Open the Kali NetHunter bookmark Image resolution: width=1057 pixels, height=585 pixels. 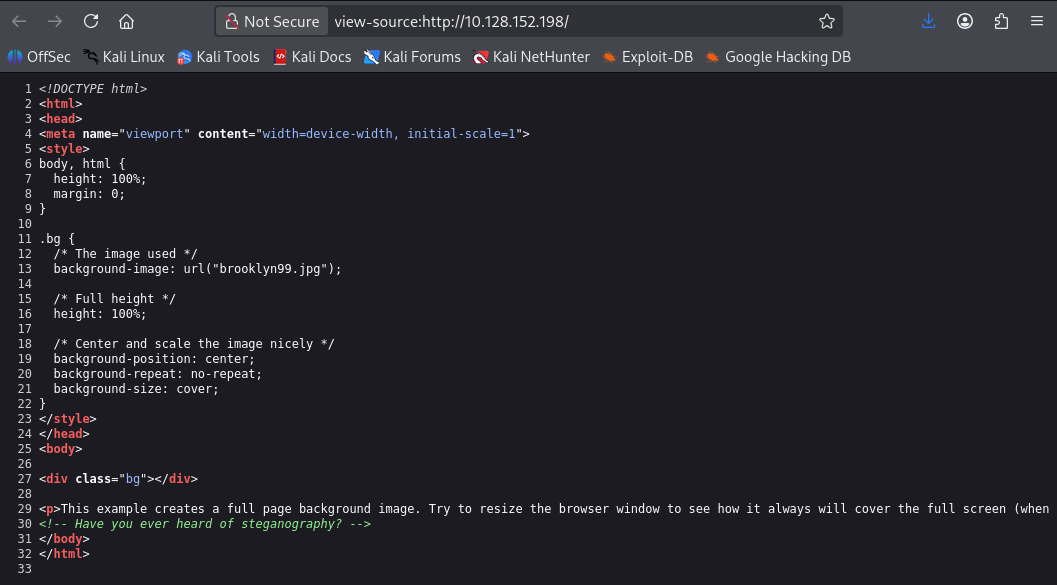tap(531, 57)
